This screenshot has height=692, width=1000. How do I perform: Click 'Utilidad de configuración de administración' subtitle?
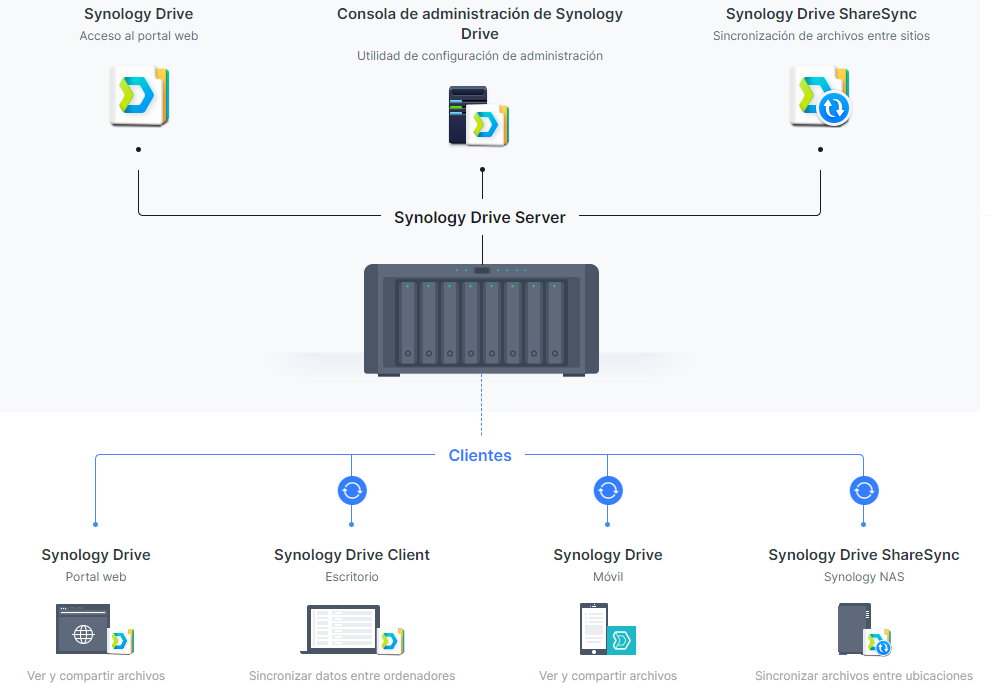click(480, 56)
